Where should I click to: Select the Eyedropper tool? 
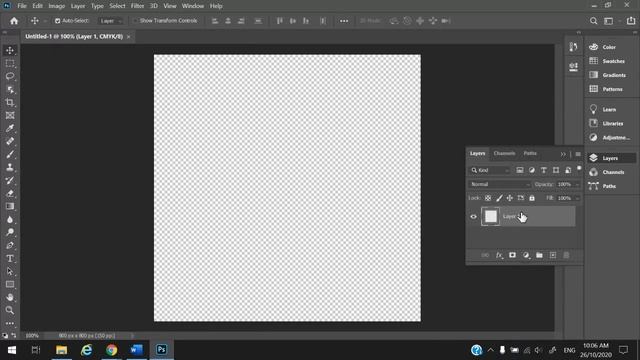(x=10, y=129)
